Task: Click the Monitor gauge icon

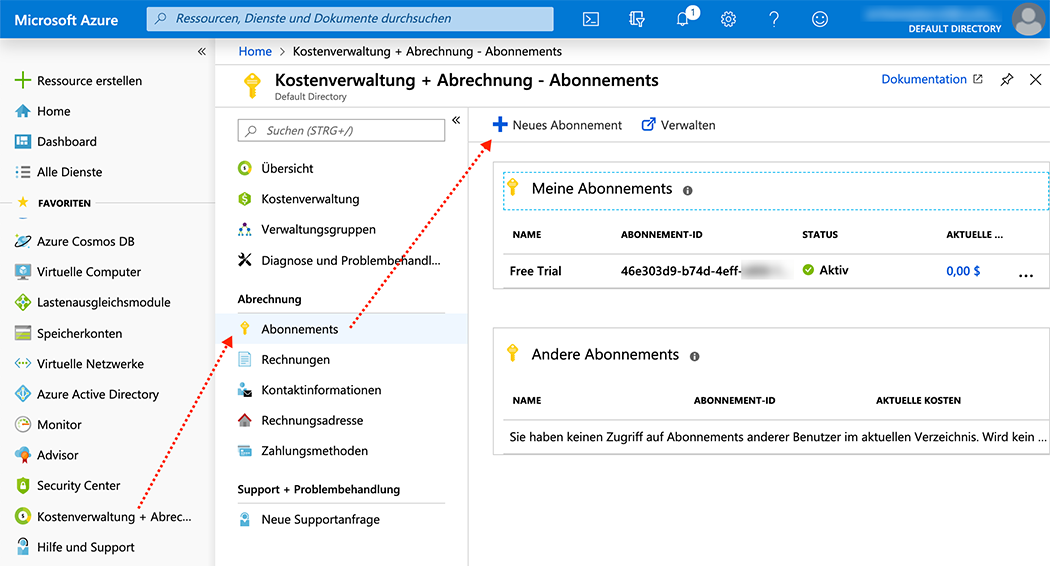Action: point(23,425)
